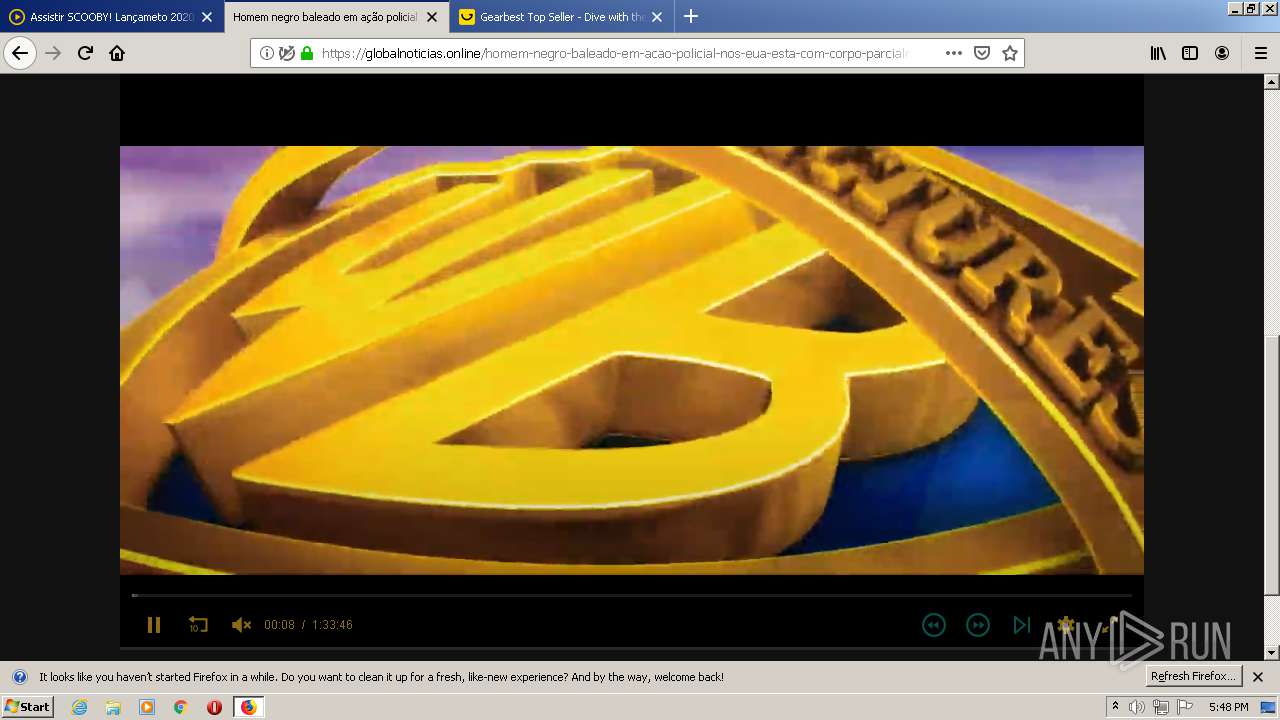This screenshot has width=1280, height=720.
Task: Click the video frame
Action: (632, 360)
